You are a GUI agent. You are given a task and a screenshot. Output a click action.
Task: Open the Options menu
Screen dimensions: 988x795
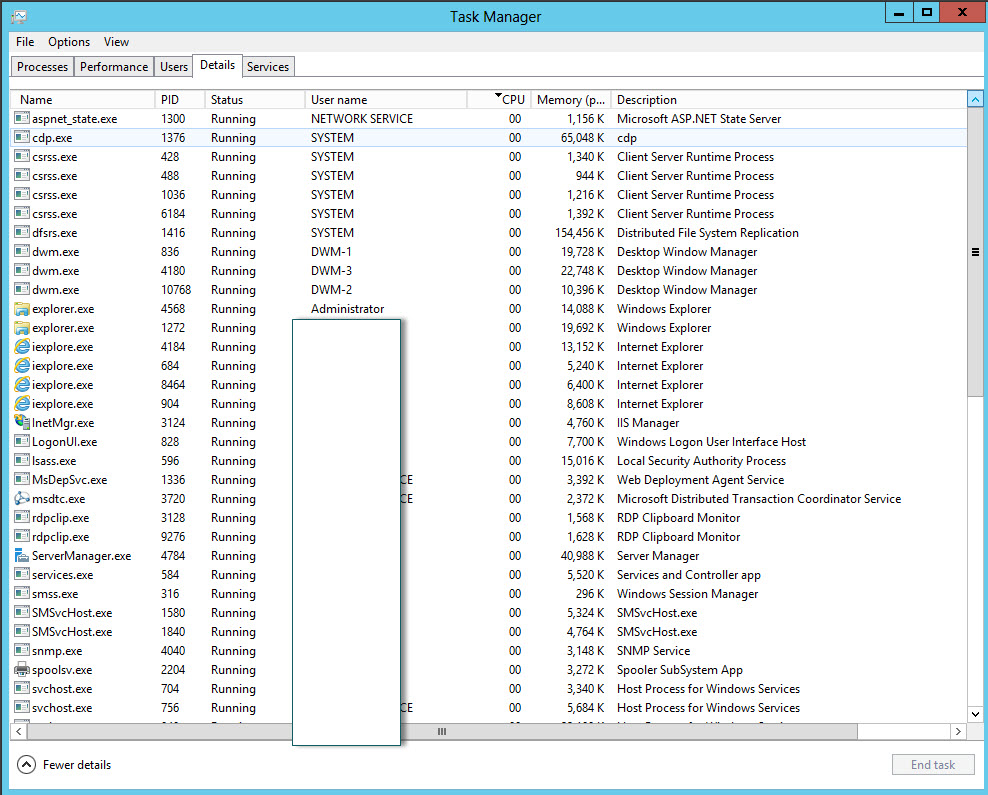pyautogui.click(x=67, y=42)
